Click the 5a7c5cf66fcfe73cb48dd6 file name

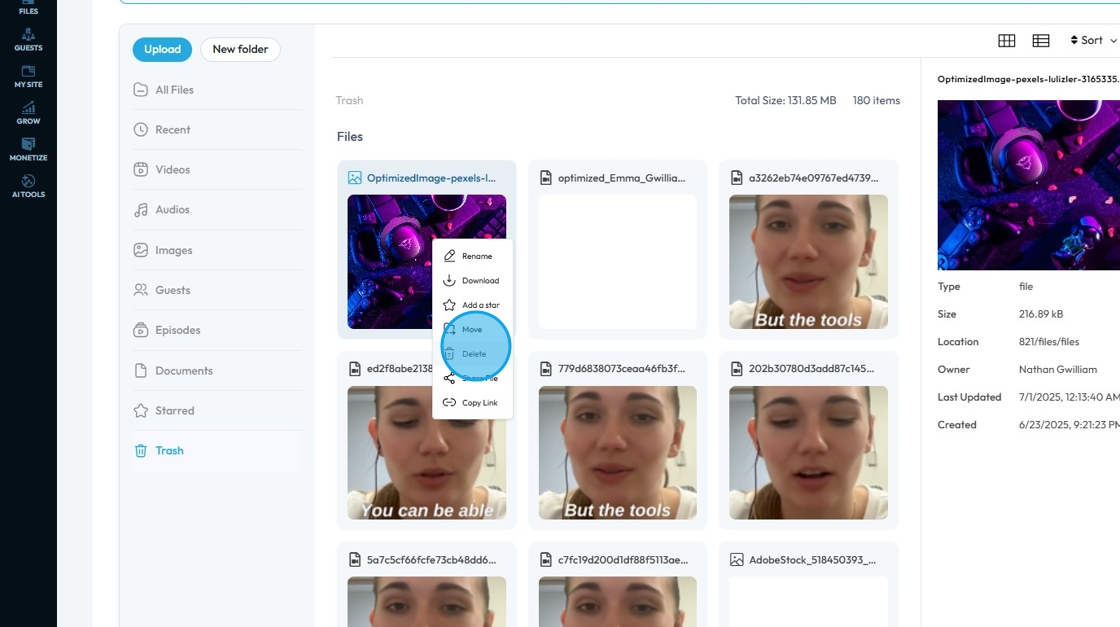click(x=431, y=560)
